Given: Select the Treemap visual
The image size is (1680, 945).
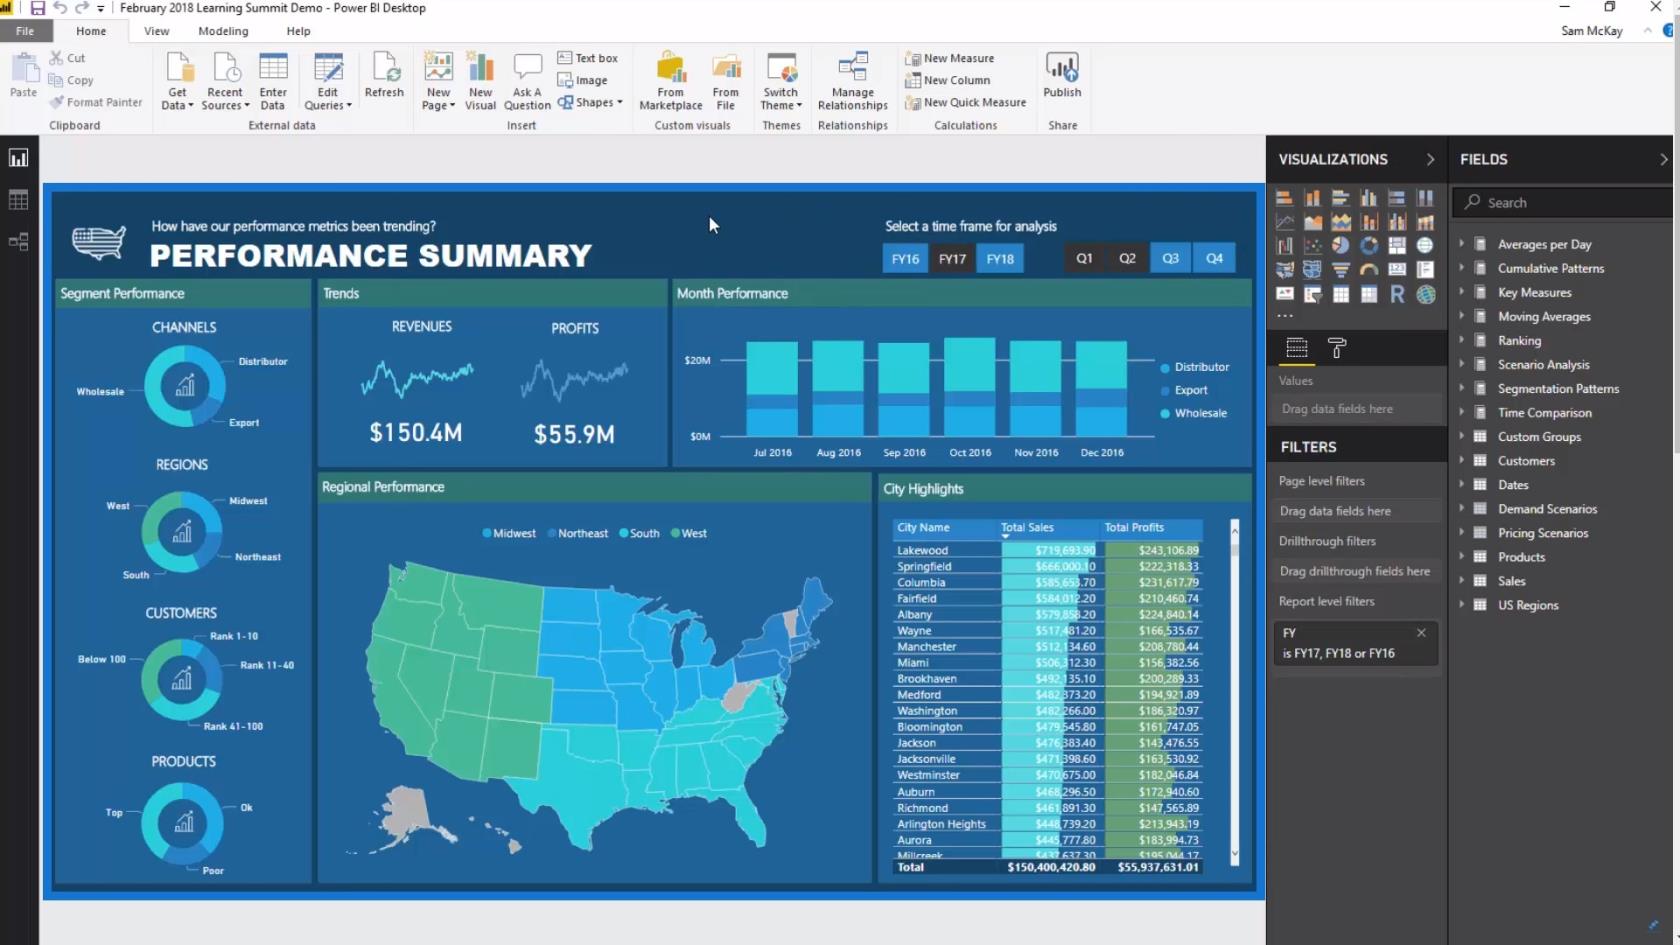Looking at the screenshot, I should tap(1397, 245).
